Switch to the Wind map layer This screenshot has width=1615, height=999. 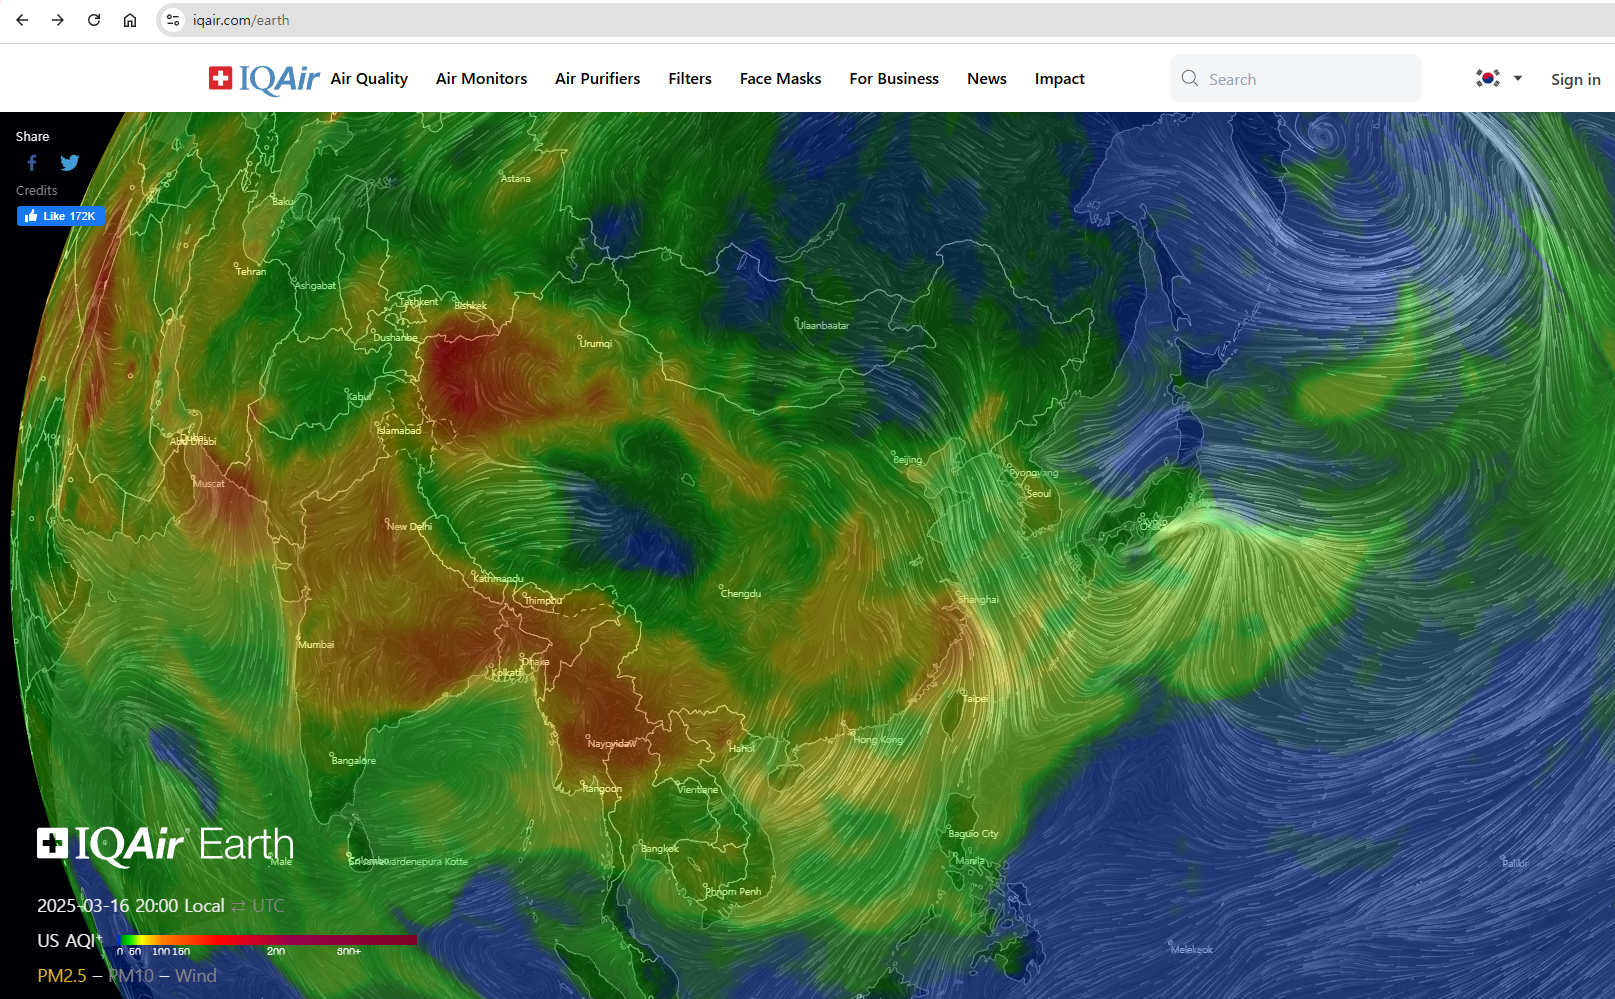coord(195,975)
